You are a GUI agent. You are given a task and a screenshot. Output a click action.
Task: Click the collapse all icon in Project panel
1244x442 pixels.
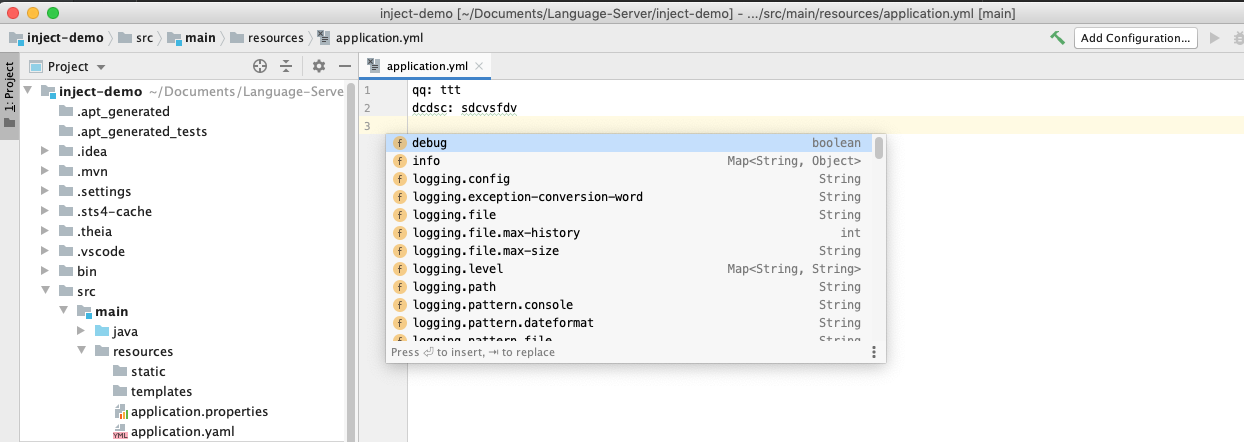click(286, 66)
